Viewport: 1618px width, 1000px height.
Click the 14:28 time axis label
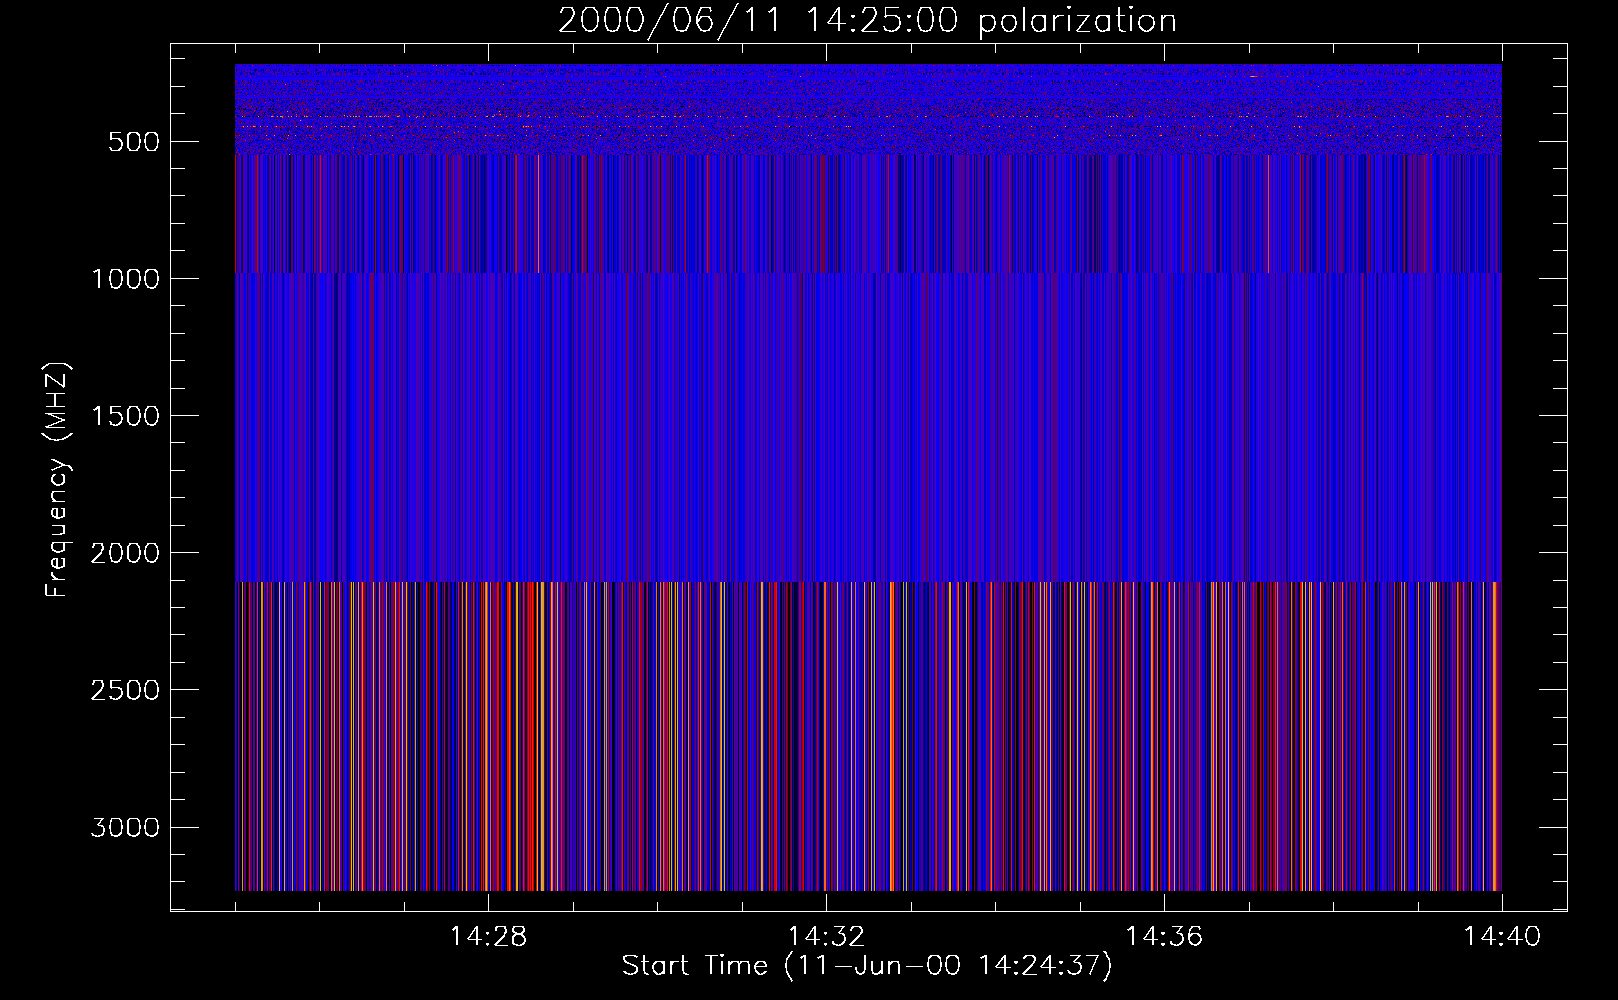coord(488,937)
